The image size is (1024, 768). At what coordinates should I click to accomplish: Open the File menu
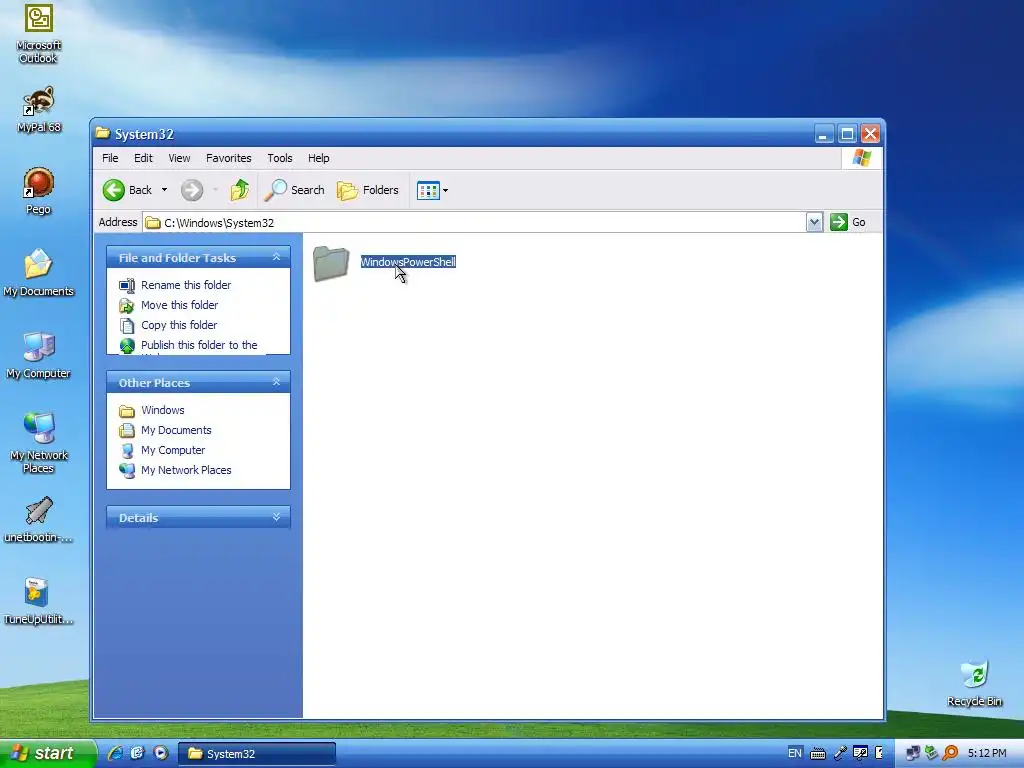(110, 158)
